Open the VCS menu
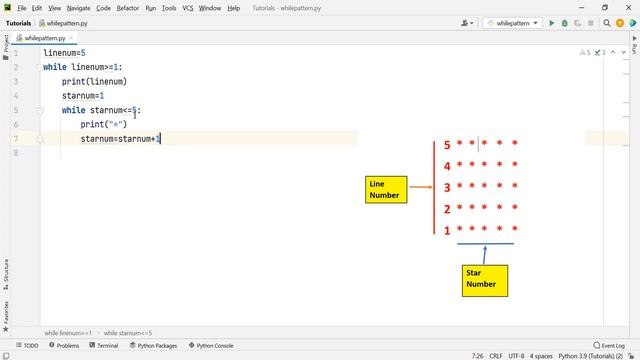 click(188, 8)
